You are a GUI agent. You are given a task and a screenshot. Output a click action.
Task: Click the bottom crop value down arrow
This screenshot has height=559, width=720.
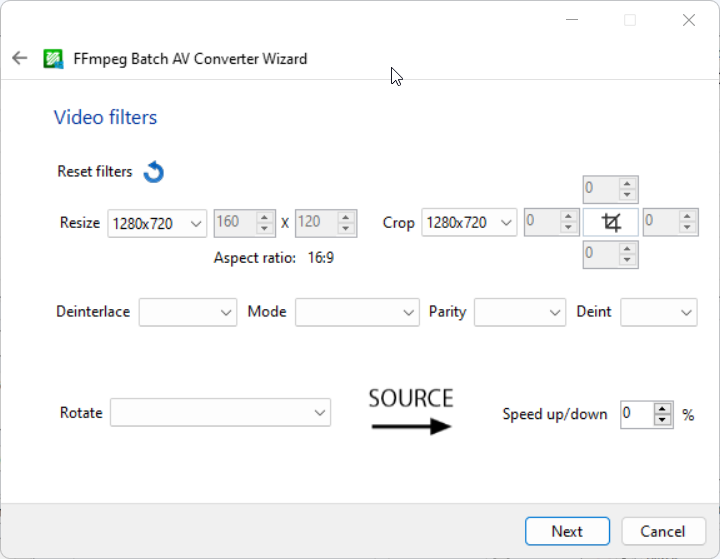627,260
